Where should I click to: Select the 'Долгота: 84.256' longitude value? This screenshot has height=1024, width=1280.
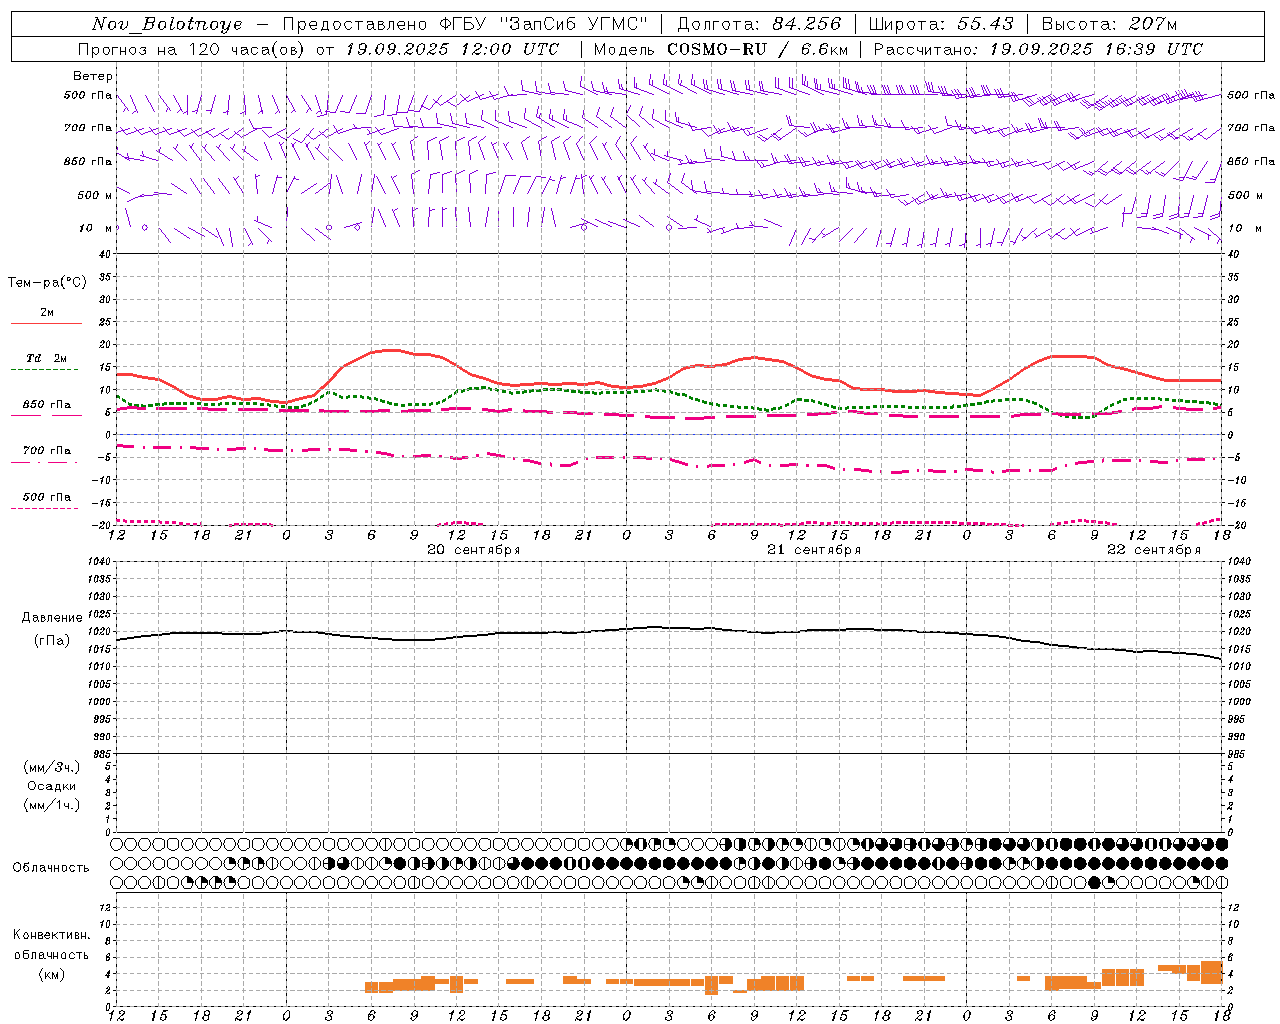click(x=760, y=24)
